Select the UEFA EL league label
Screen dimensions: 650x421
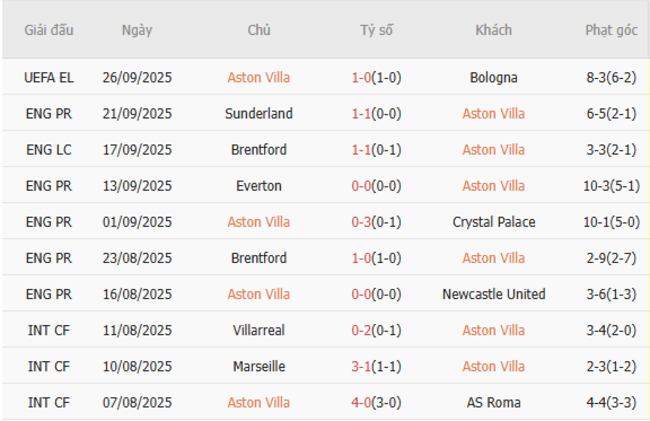[49, 77]
